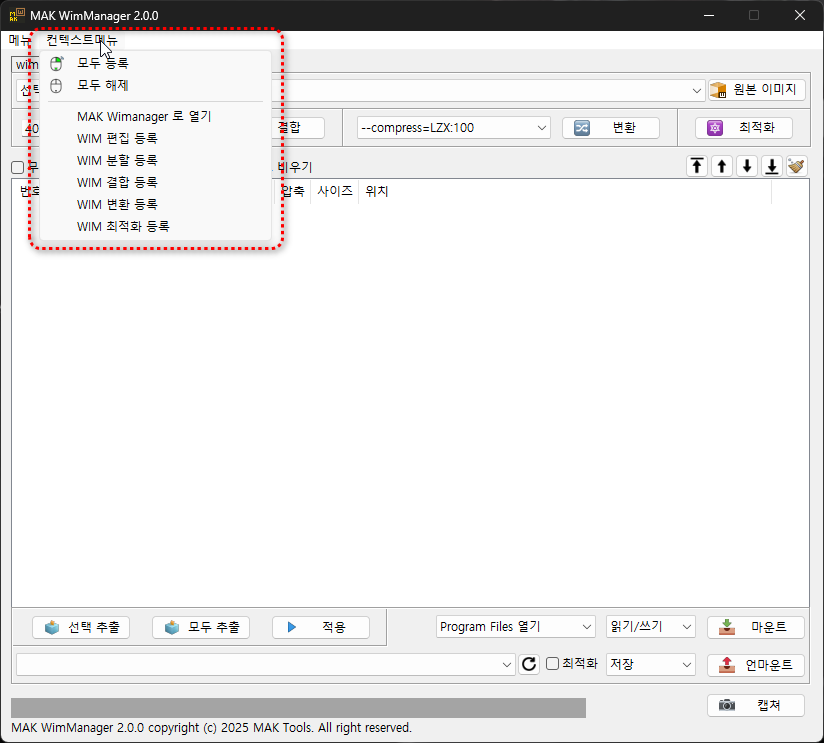Click the 마운트 button
Screen dimensions: 824x743
click(x=756, y=627)
